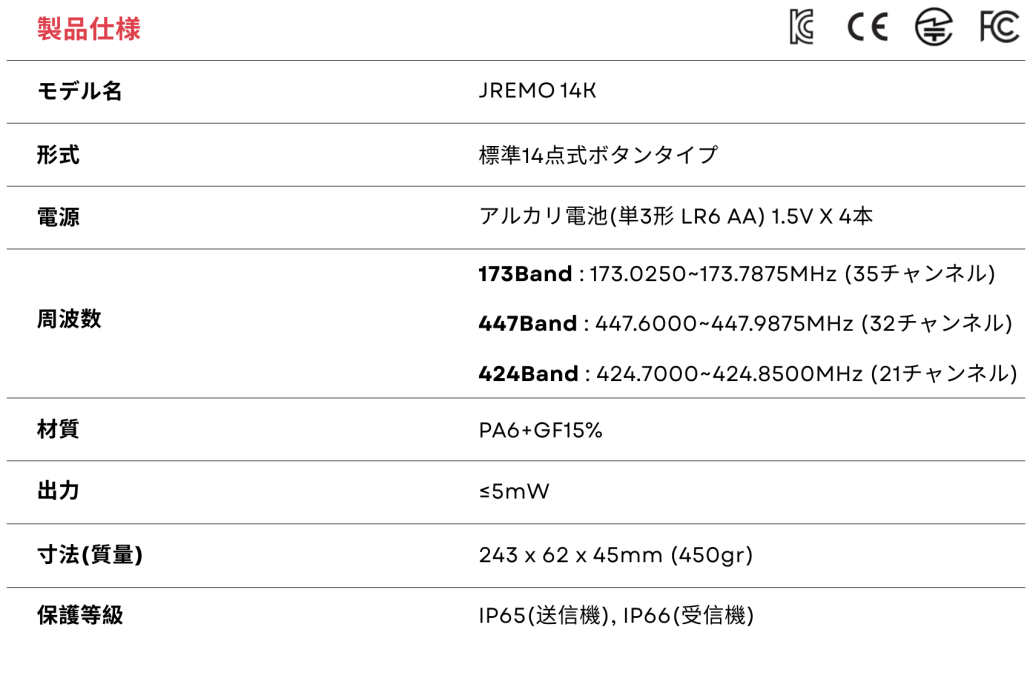This screenshot has width=1030, height=687.
Task: Click the 424Band frequency line
Action: coord(747,374)
